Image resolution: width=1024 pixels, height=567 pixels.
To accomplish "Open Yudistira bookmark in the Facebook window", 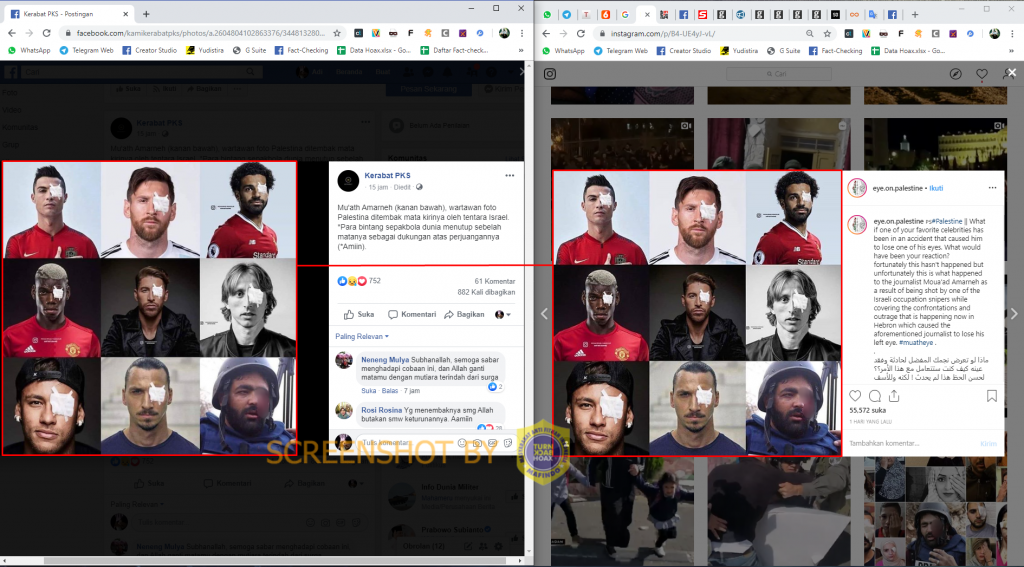I will click(x=204, y=50).
